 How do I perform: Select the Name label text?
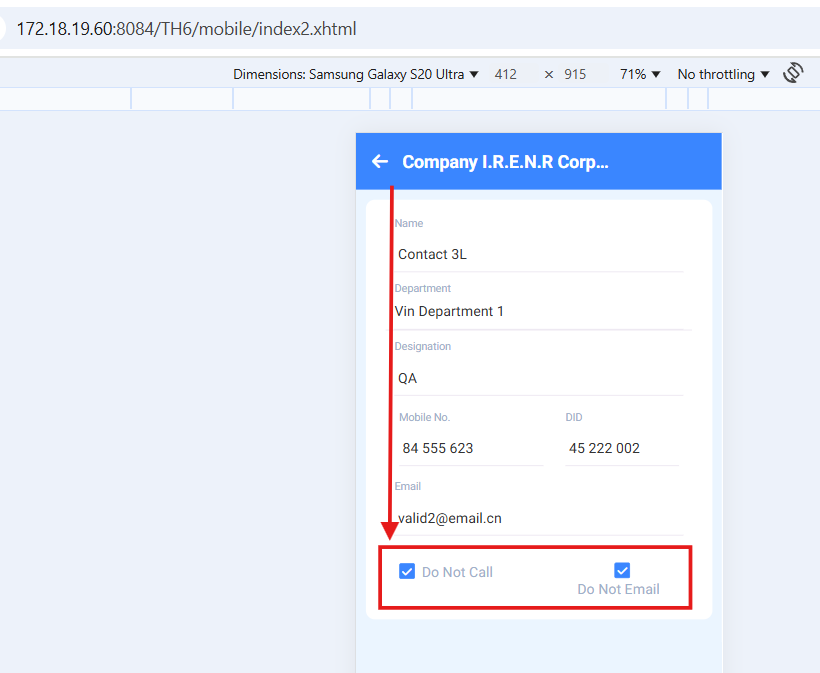408,223
